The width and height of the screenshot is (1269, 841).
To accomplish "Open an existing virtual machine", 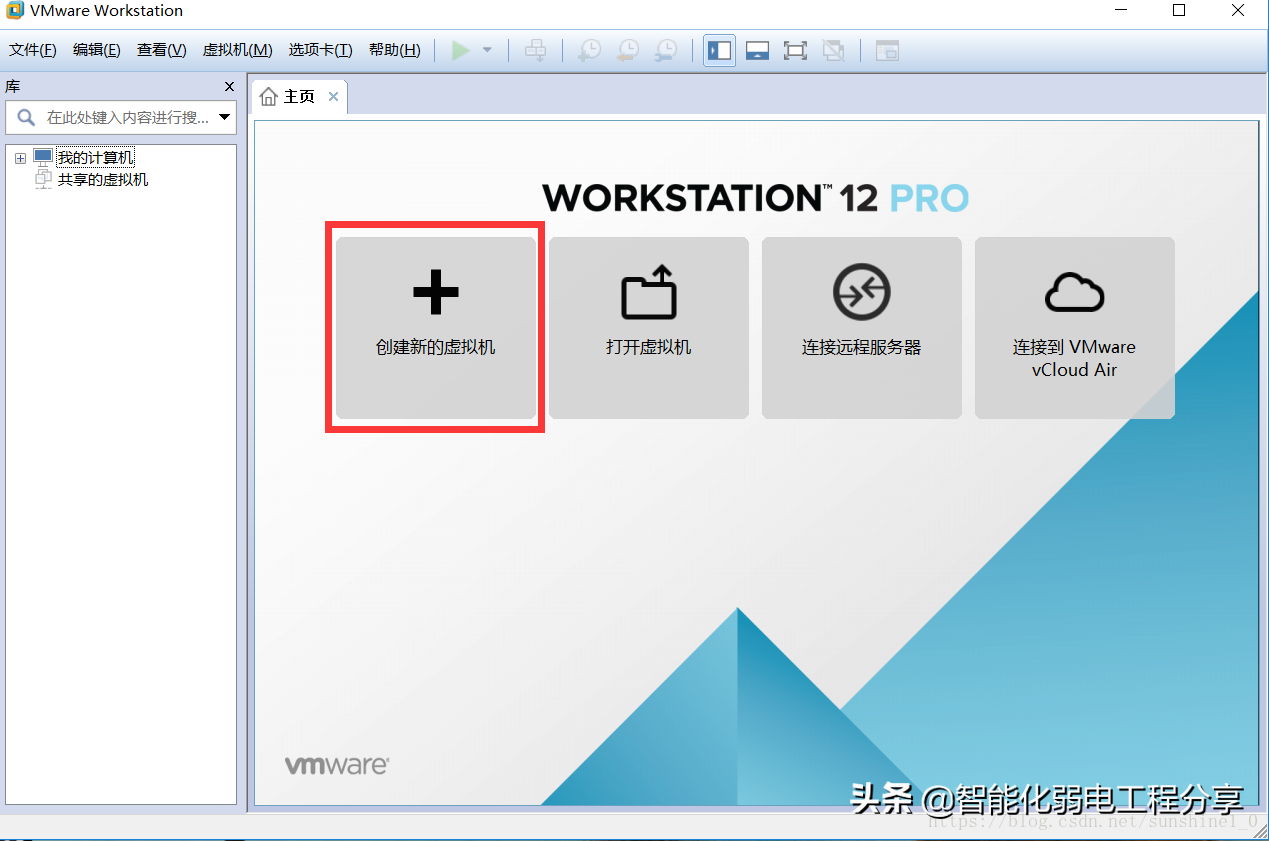I will pos(648,328).
